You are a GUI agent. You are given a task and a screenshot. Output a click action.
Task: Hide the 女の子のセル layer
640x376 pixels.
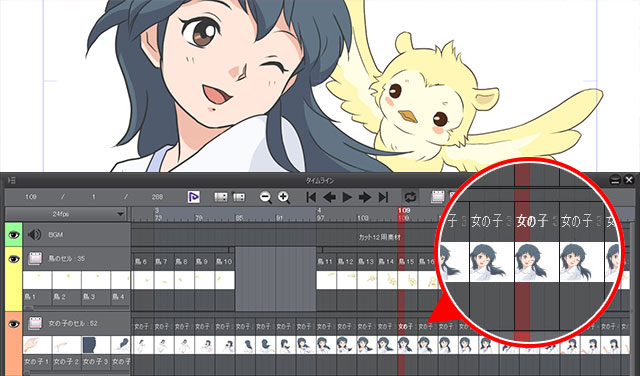13,324
